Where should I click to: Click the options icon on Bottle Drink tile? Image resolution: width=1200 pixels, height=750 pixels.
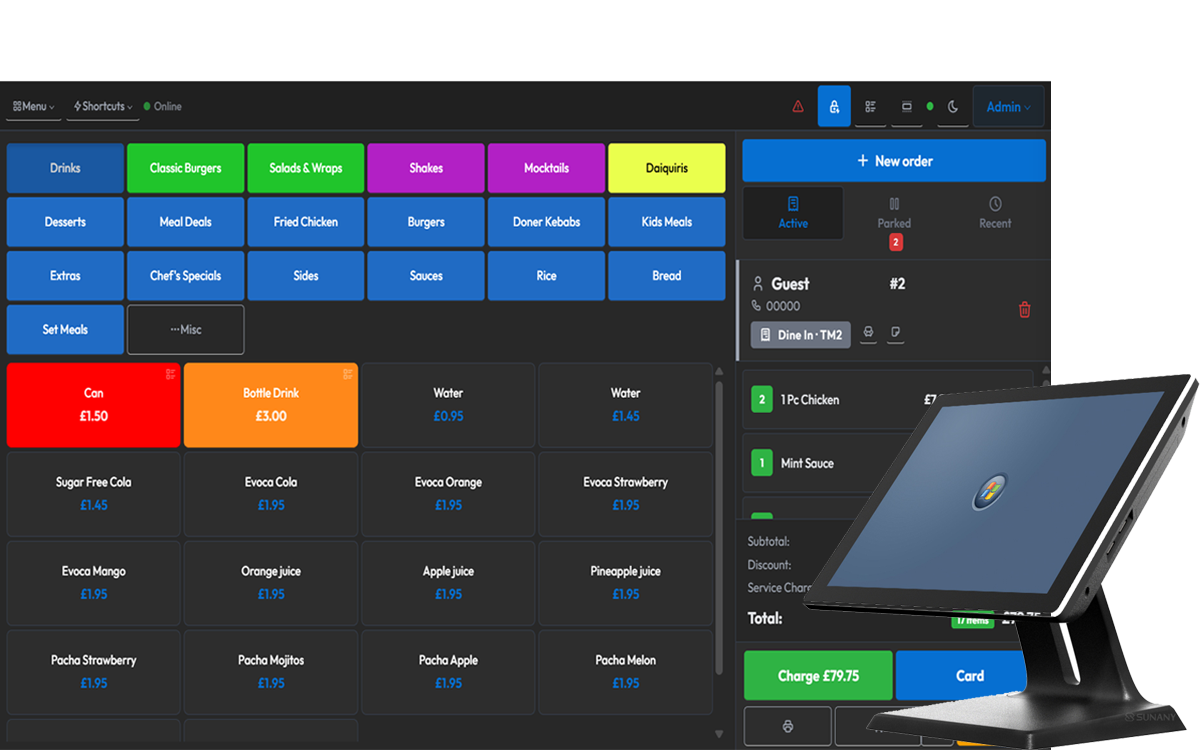(x=348, y=374)
